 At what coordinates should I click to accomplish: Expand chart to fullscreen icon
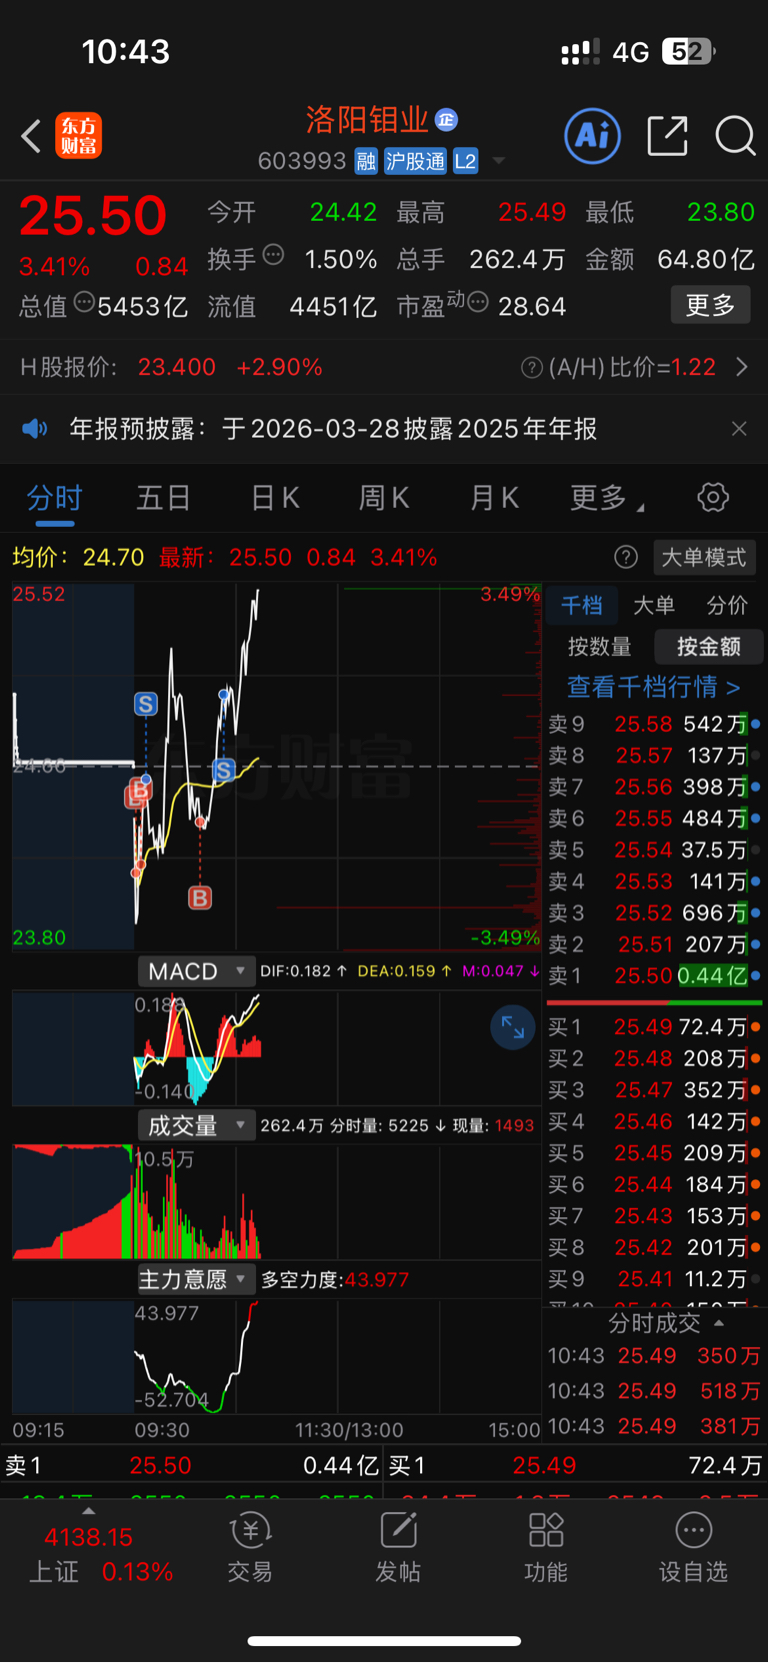[x=513, y=1027]
